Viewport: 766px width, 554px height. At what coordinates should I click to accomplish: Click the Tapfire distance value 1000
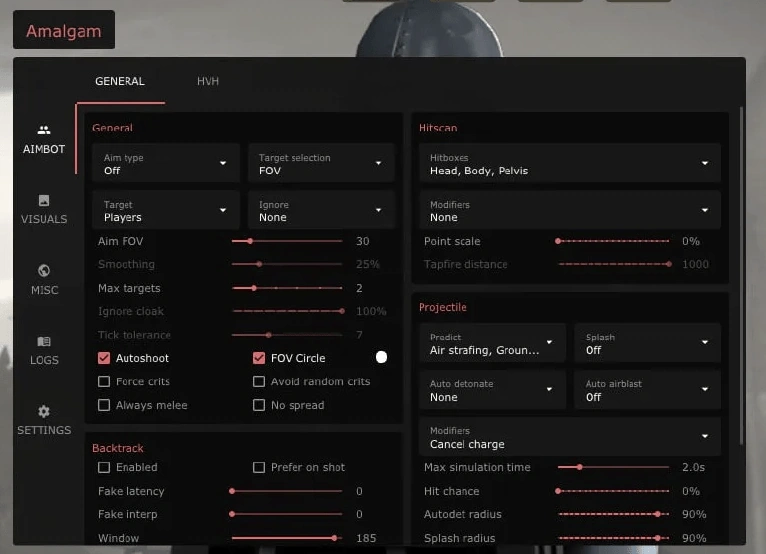(695, 264)
